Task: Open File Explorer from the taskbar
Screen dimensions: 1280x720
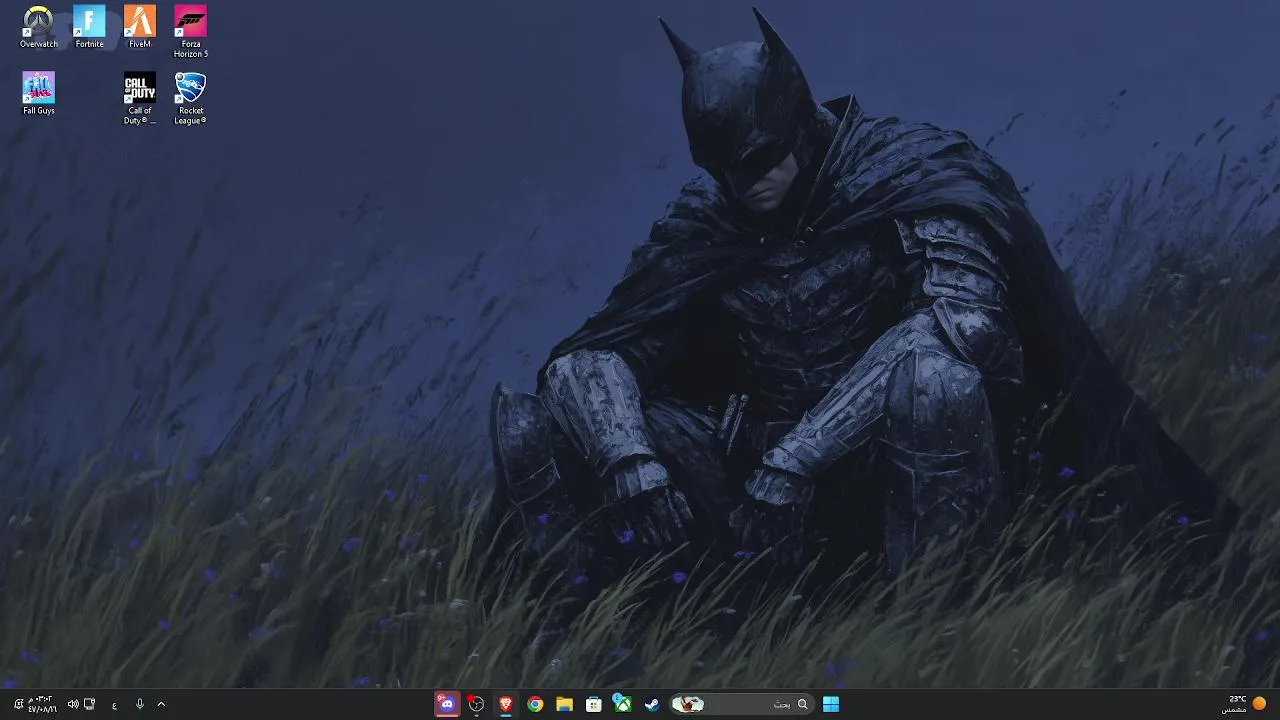Action: coord(564,704)
